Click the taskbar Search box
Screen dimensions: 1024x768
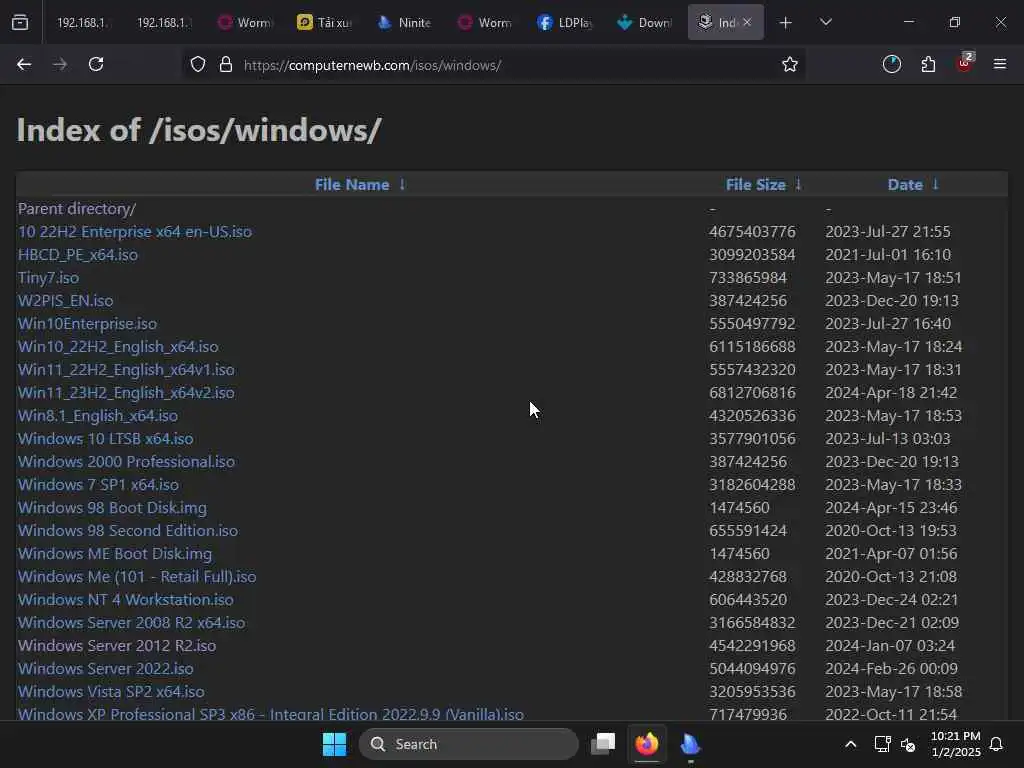[469, 744]
